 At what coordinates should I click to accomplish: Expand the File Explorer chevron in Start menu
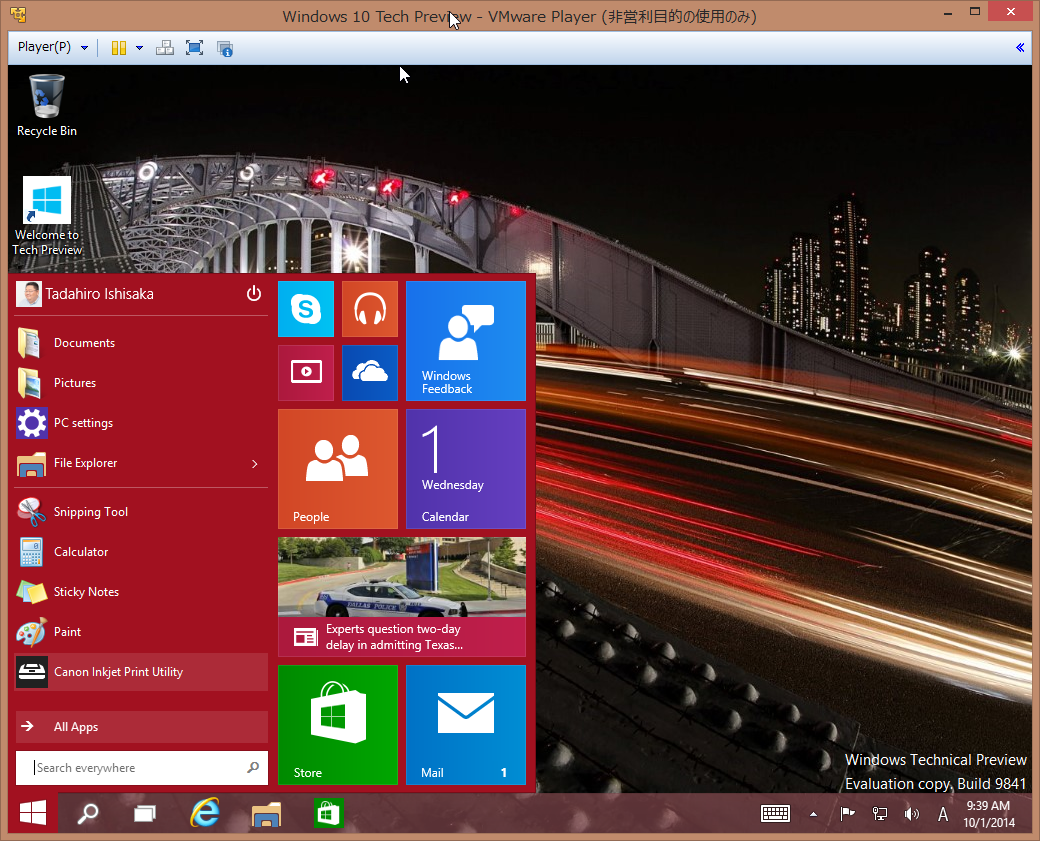pos(257,463)
